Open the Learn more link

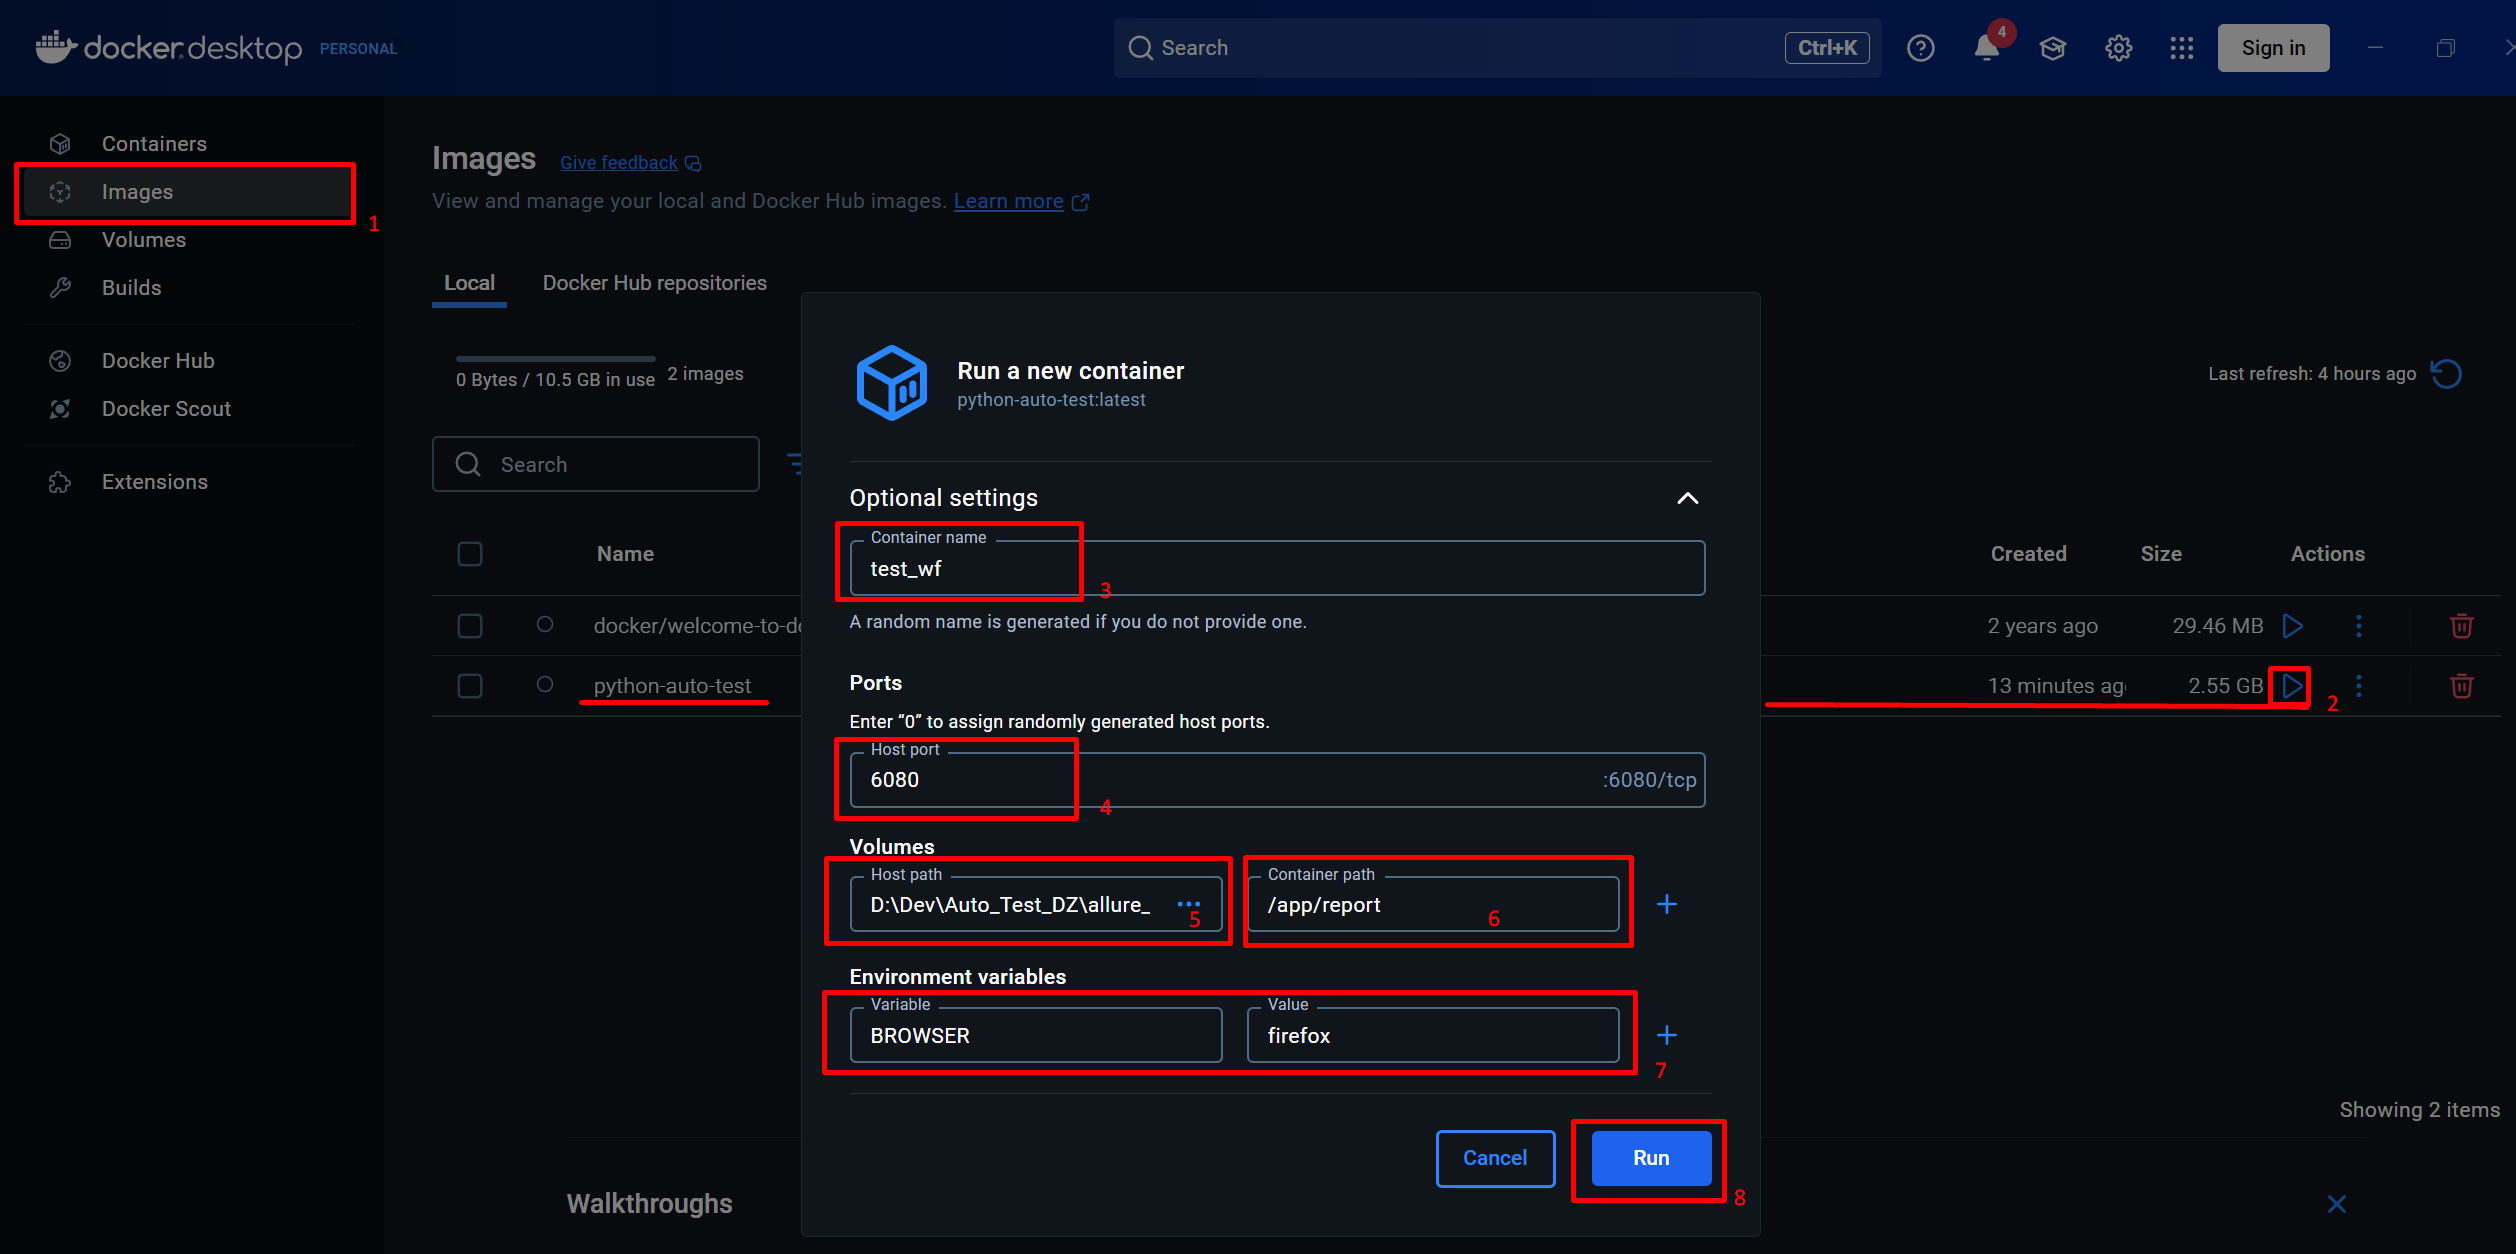coord(1020,201)
